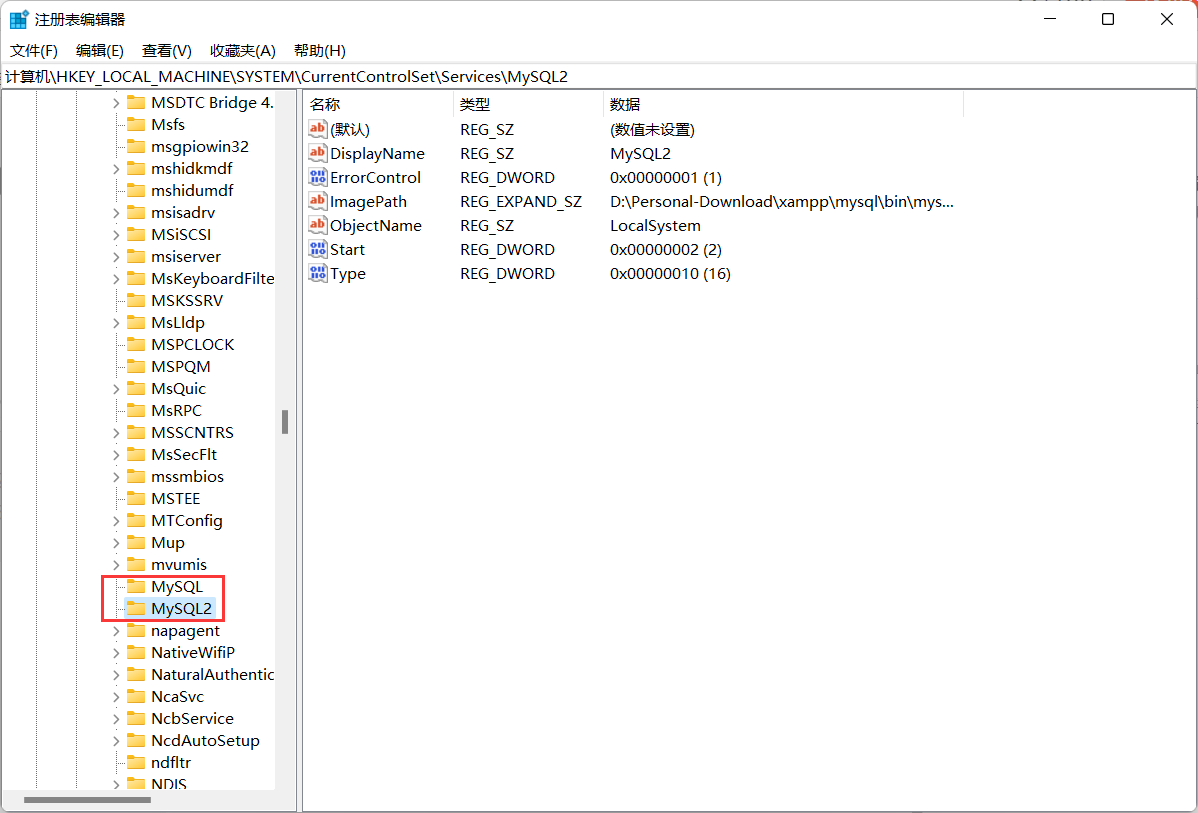
Task: Sort values by 数据 column header
Action: pos(783,105)
